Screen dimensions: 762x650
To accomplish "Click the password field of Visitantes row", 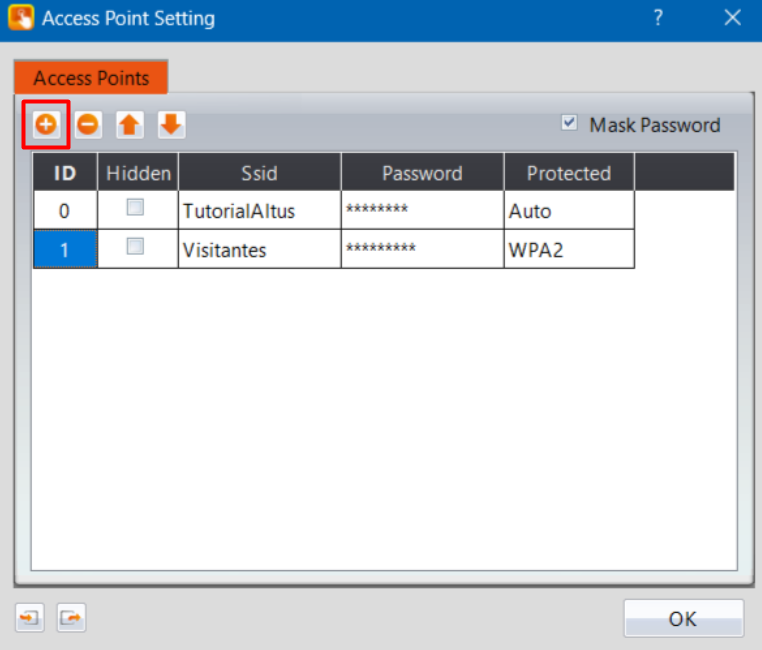I will tap(421, 250).
